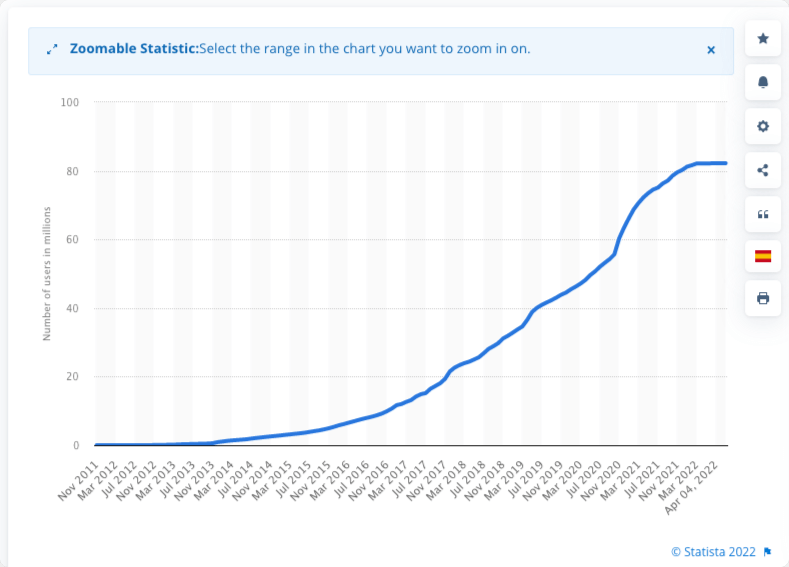The width and height of the screenshot is (789, 567).
Task: Close the Zoomable Statistic banner
Action: (711, 50)
